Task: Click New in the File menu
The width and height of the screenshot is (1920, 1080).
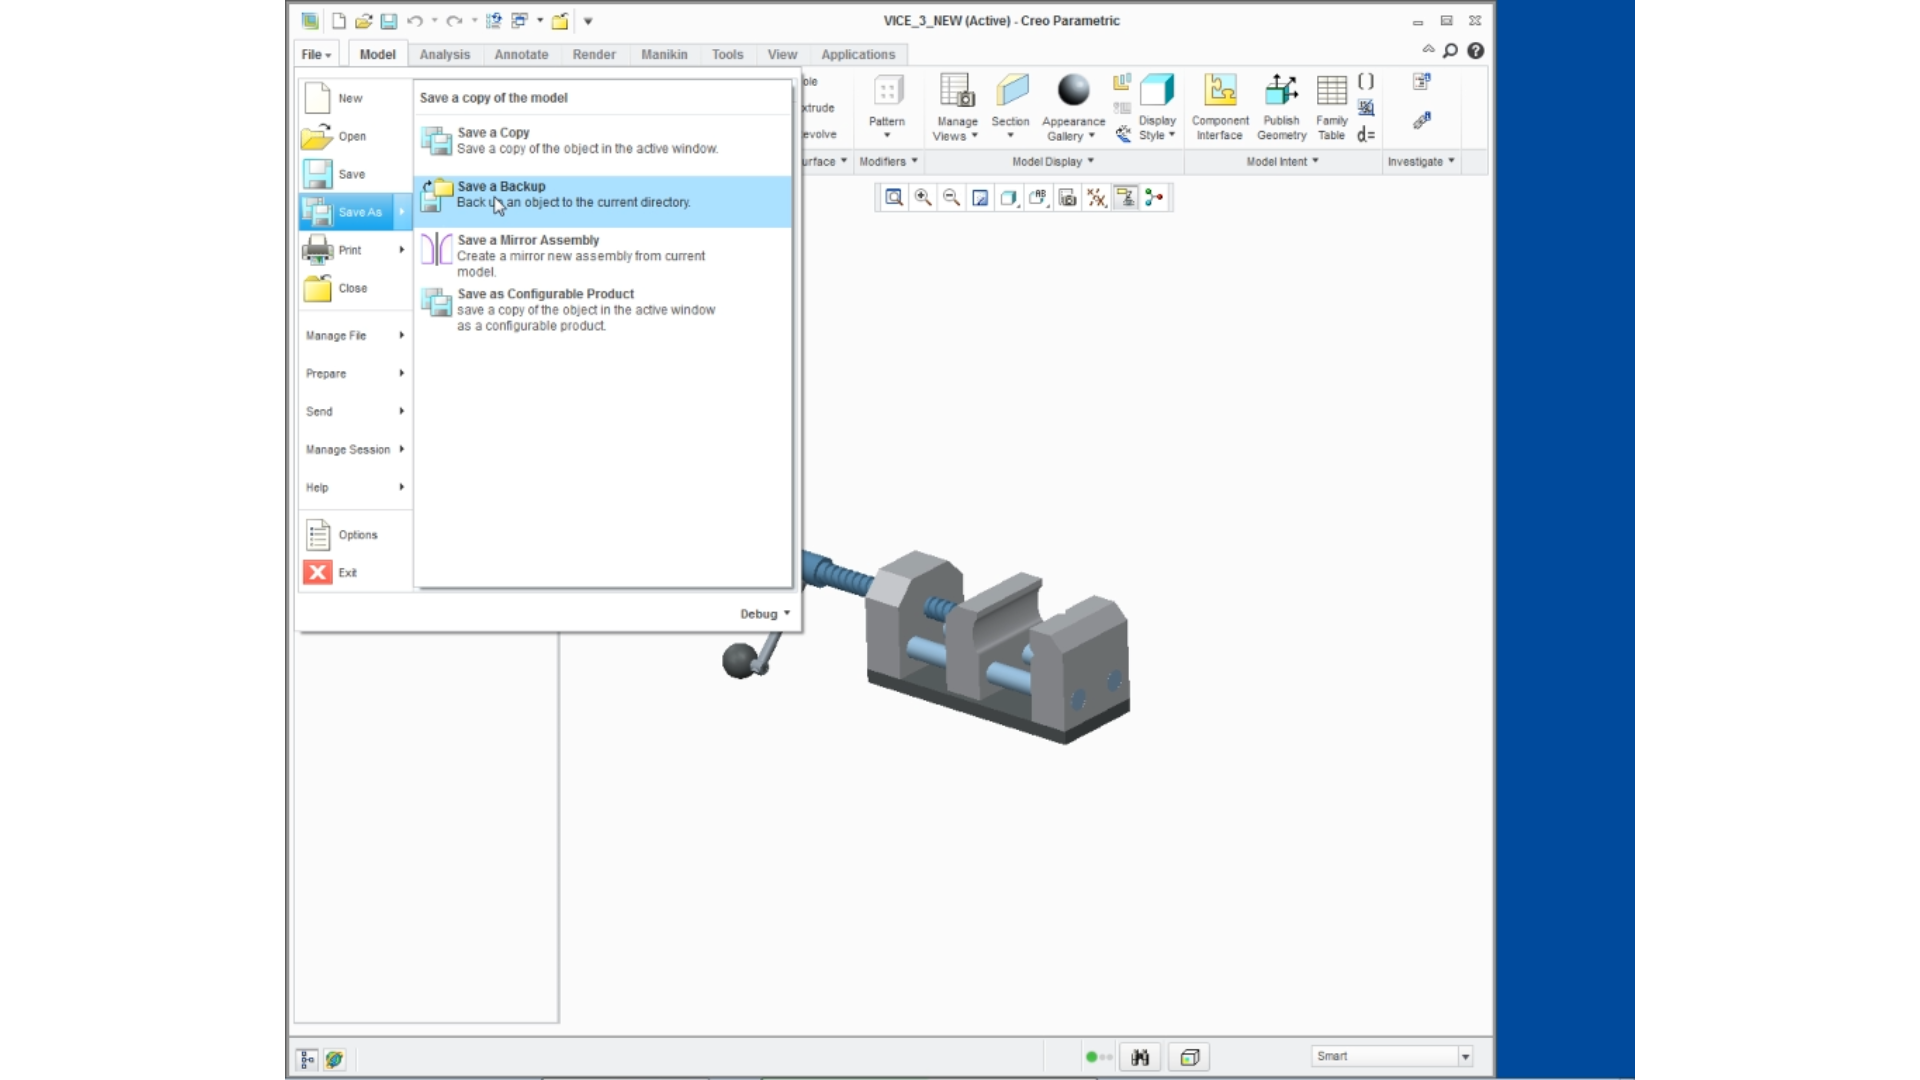Action: (x=354, y=98)
